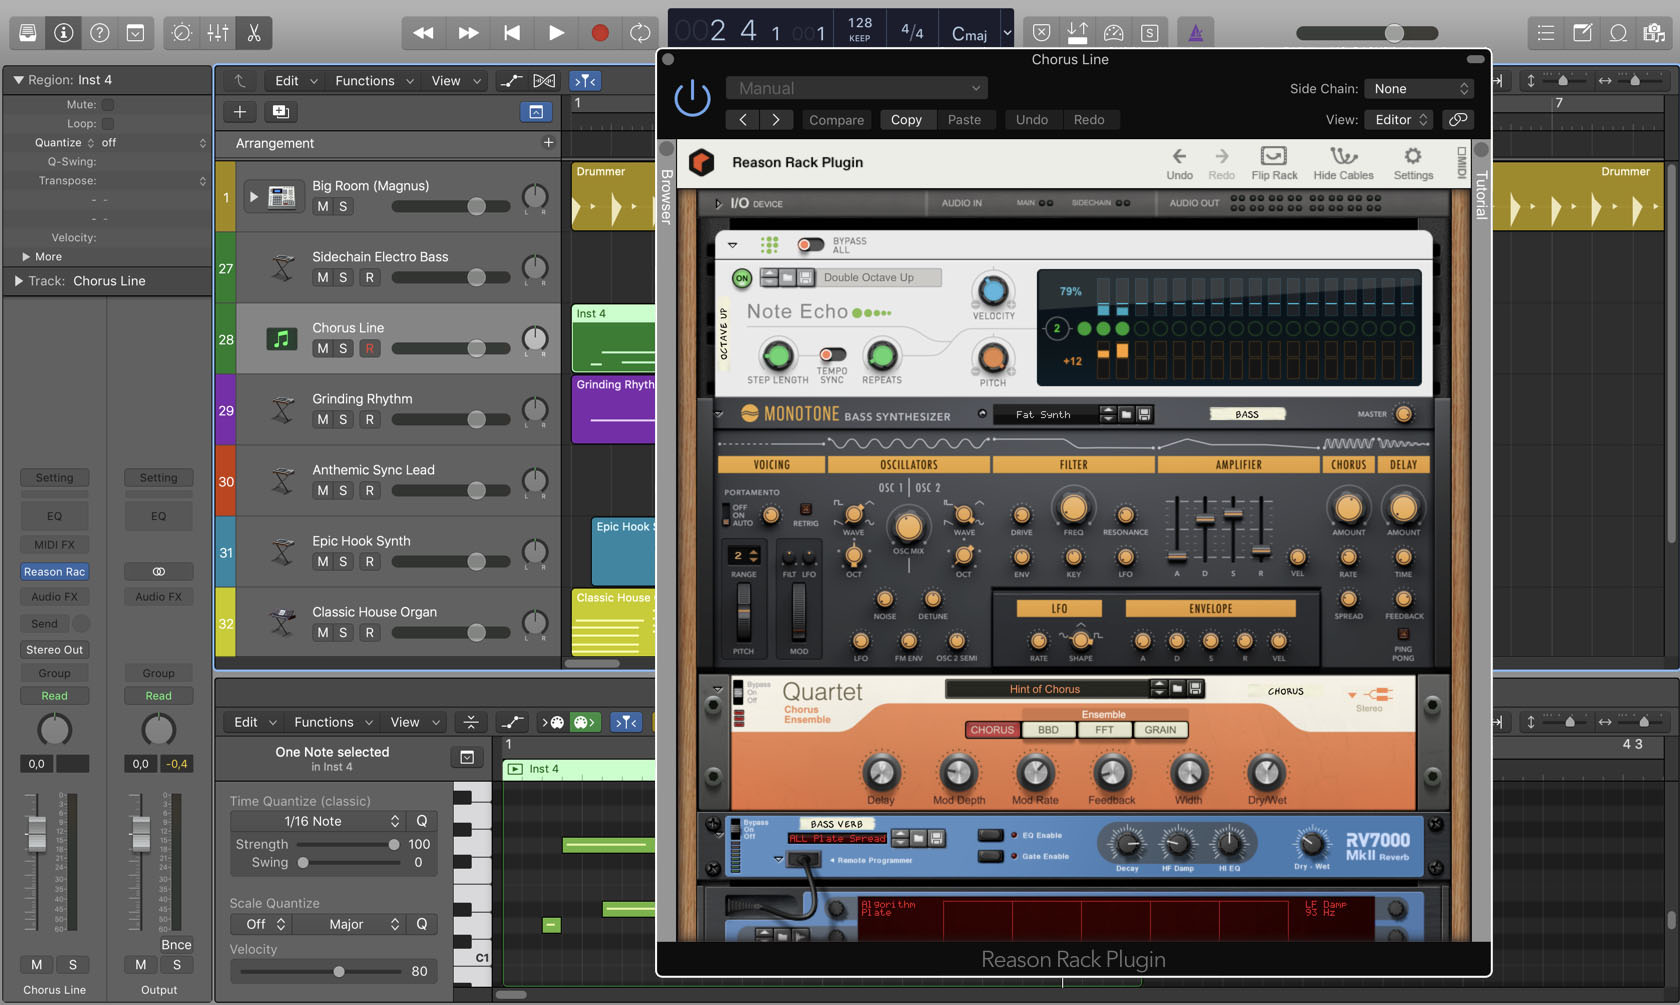The height and width of the screenshot is (1005, 1680).
Task: Open the Inspector panel icon
Action: click(63, 32)
